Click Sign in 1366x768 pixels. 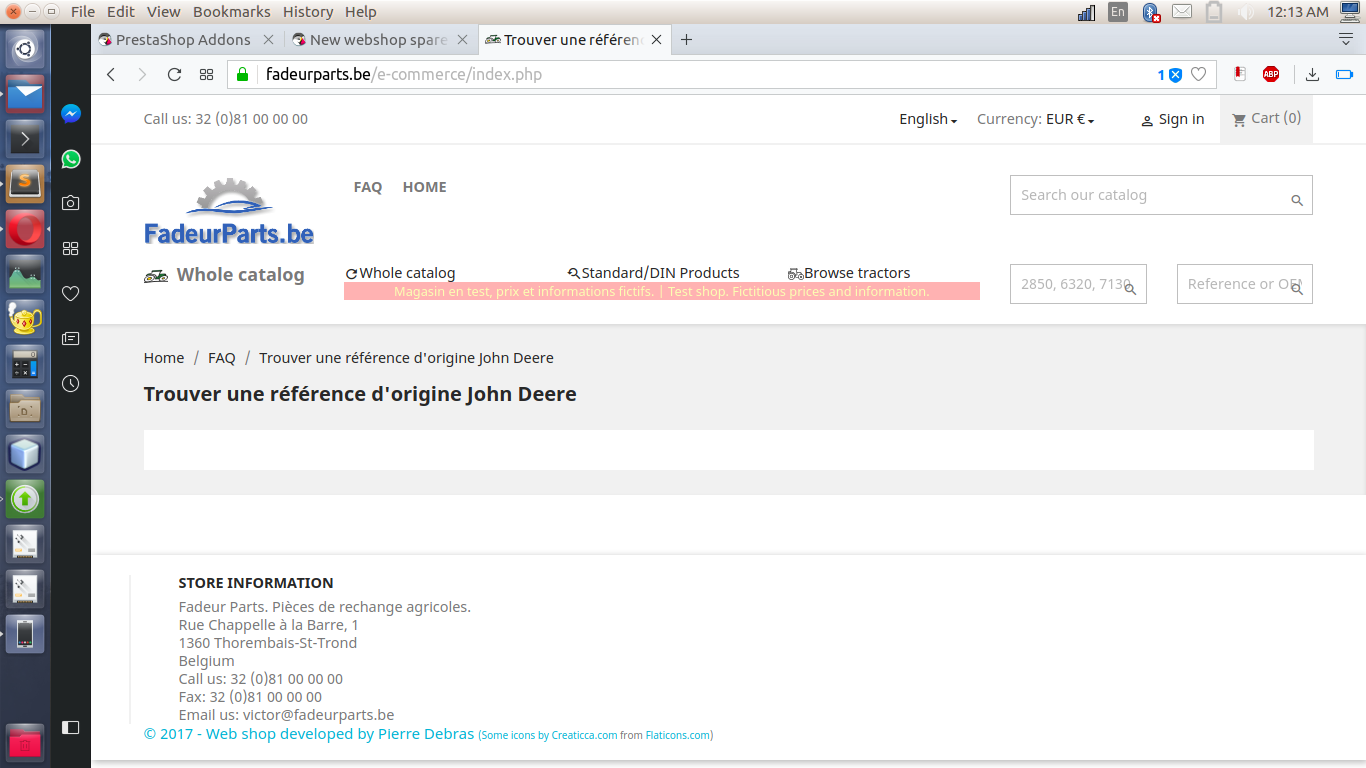tap(1172, 120)
